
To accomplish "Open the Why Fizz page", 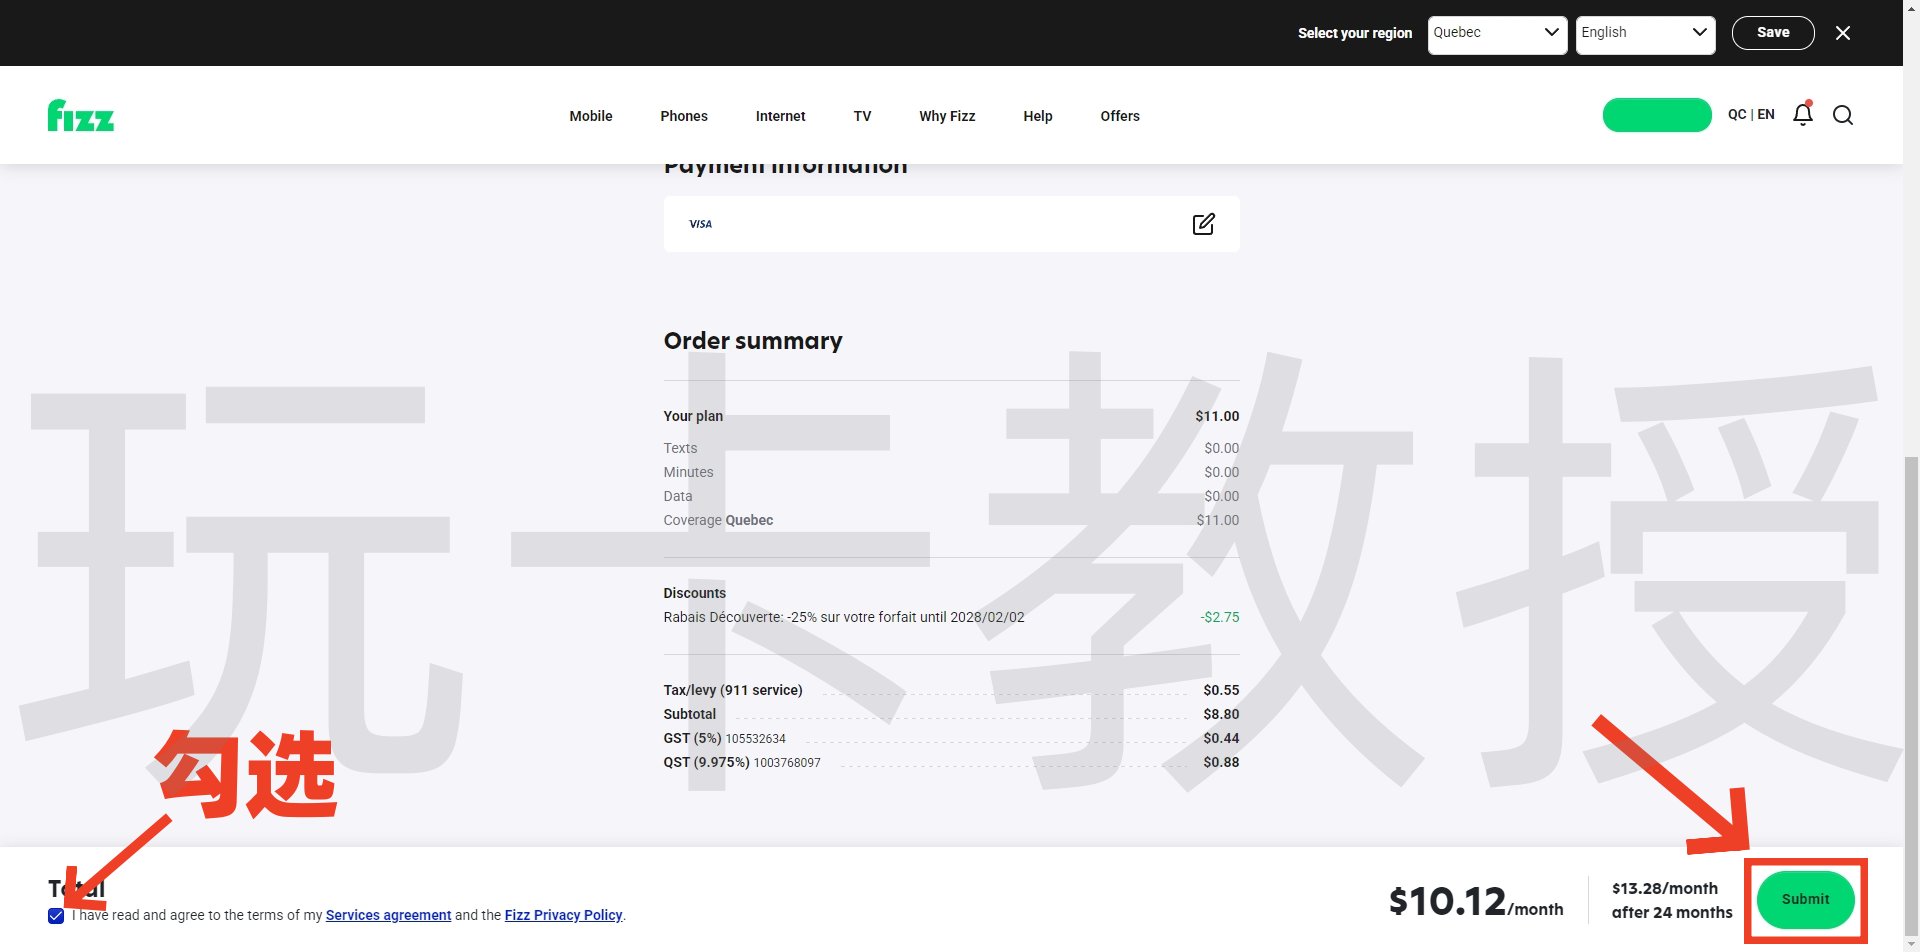I will 947,116.
